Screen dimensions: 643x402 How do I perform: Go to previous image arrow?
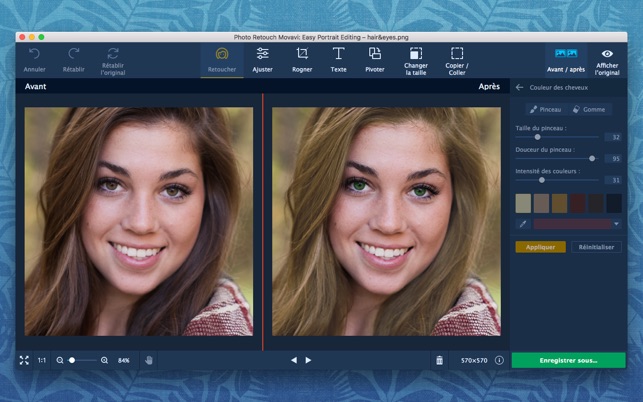pos(294,360)
